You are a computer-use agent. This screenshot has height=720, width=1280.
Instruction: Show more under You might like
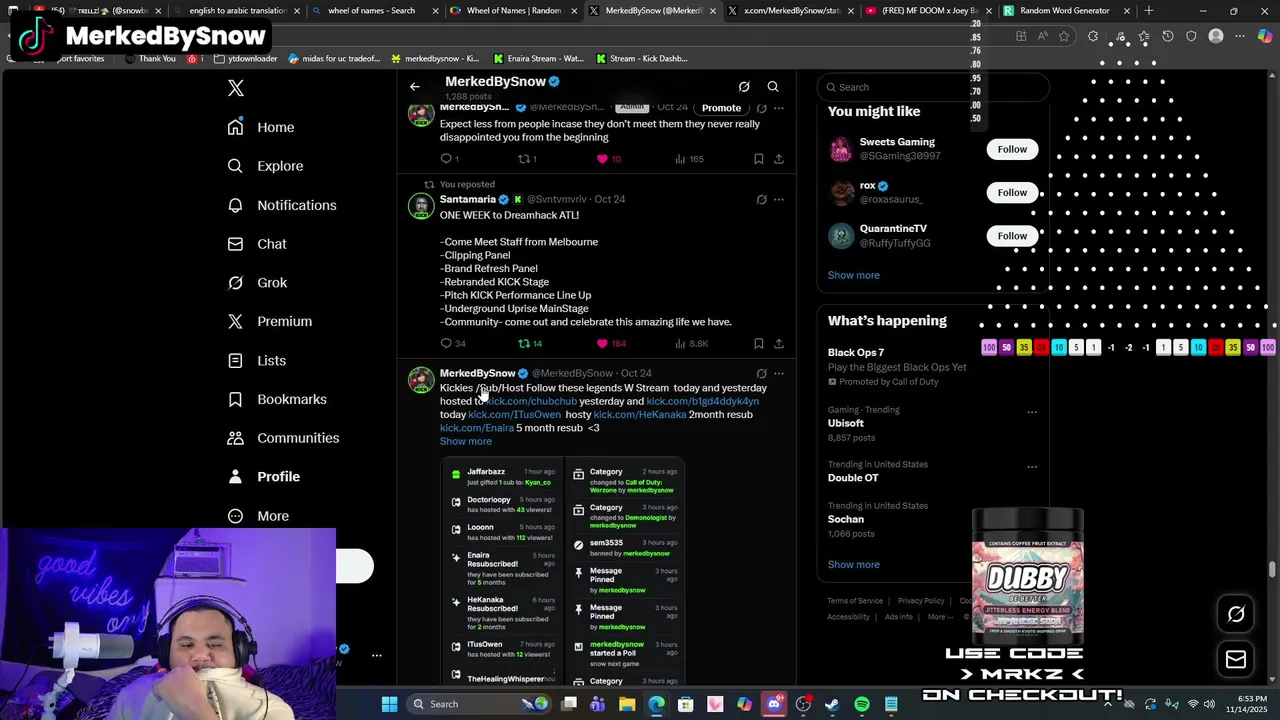pyautogui.click(x=854, y=275)
